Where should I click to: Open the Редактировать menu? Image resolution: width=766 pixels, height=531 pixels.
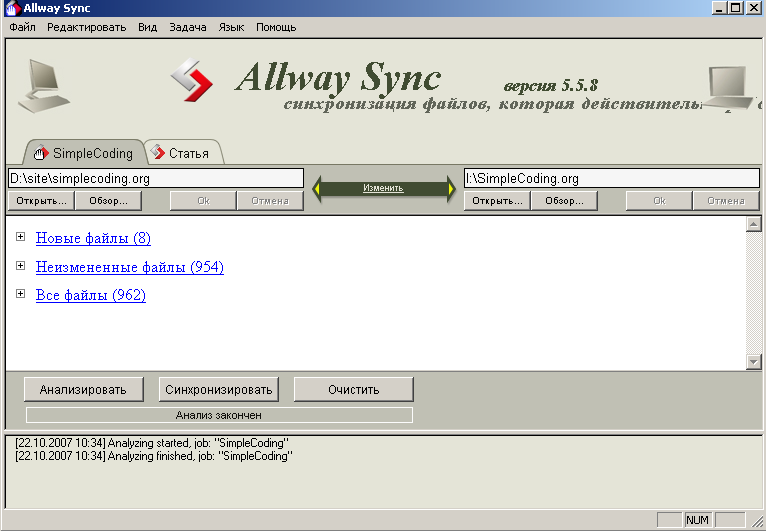coord(86,27)
